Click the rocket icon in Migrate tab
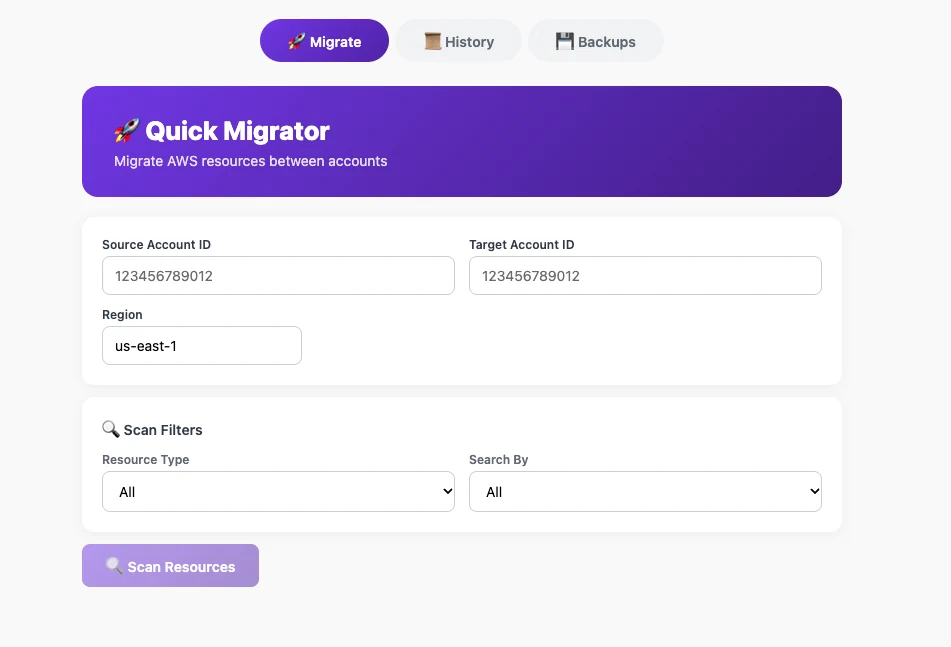The image size is (951, 647). [296, 41]
